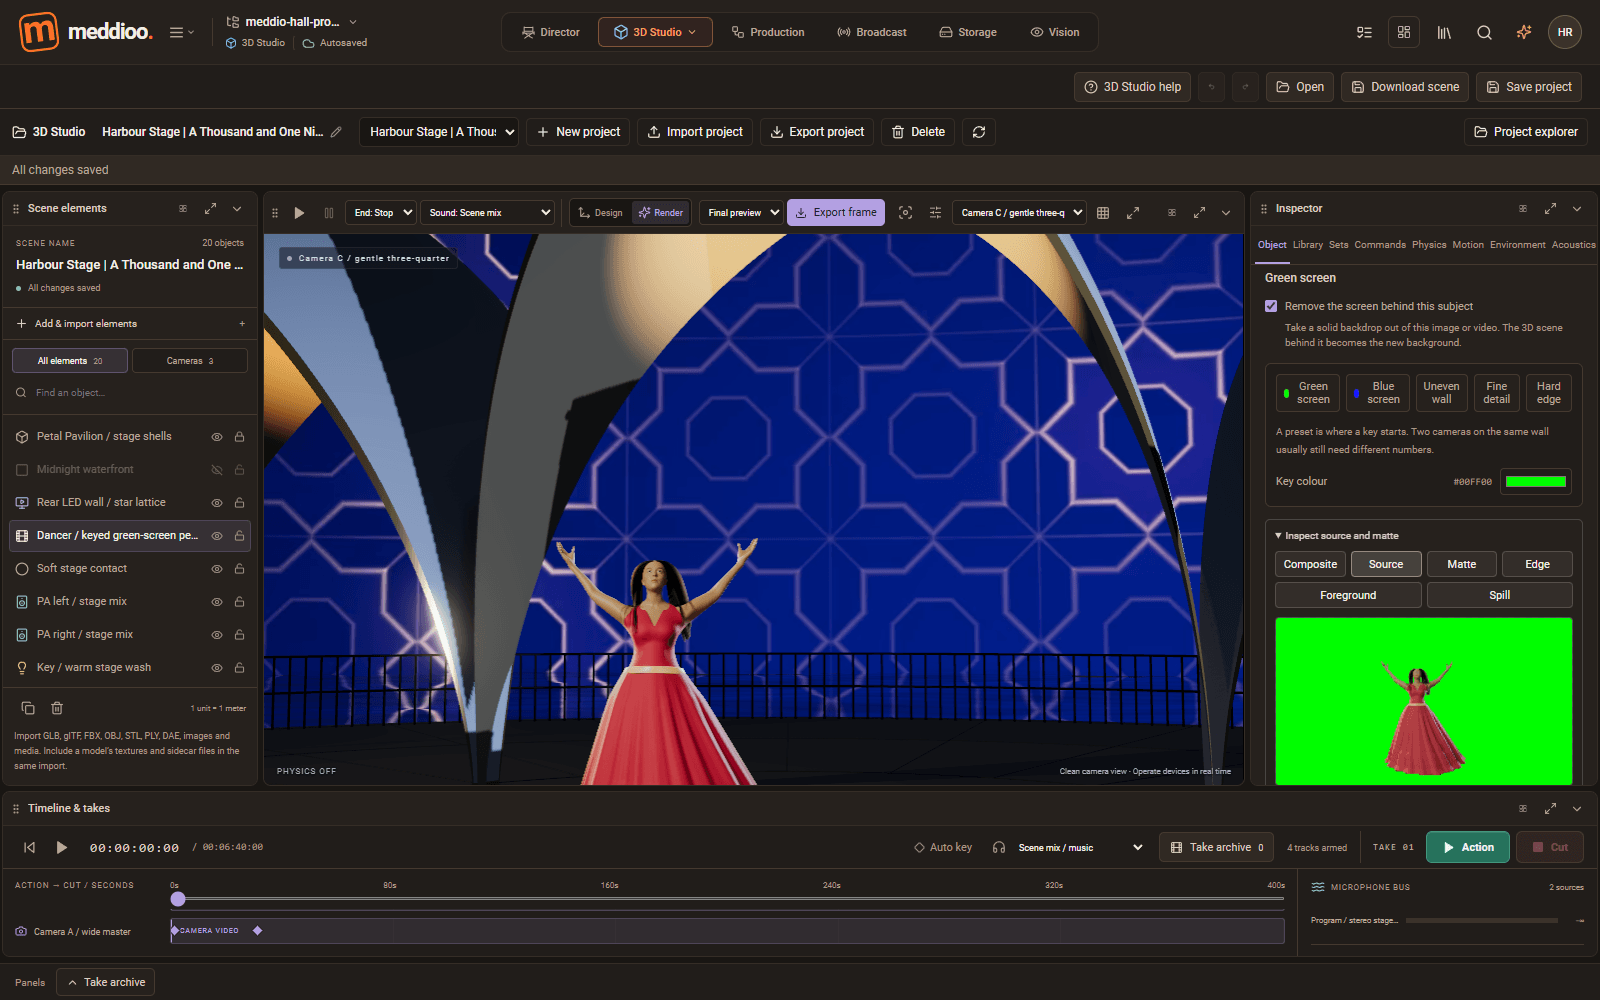Lock the PA left stage mix element

(239, 602)
